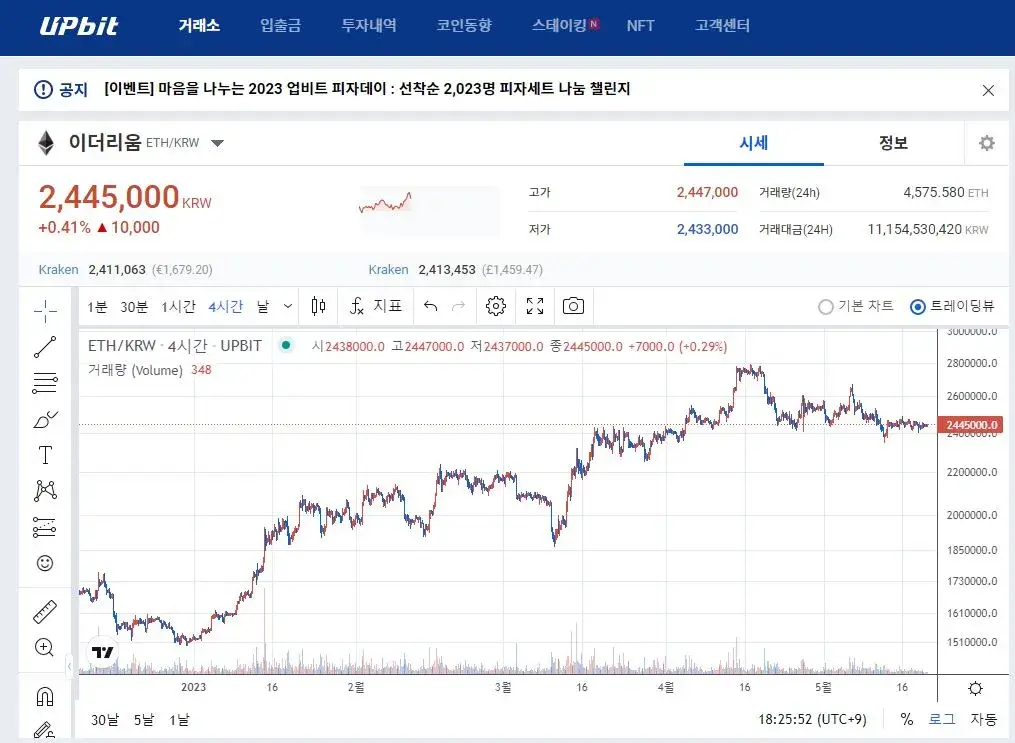Open the price scale settings gear
This screenshot has width=1015, height=743.
click(976, 689)
